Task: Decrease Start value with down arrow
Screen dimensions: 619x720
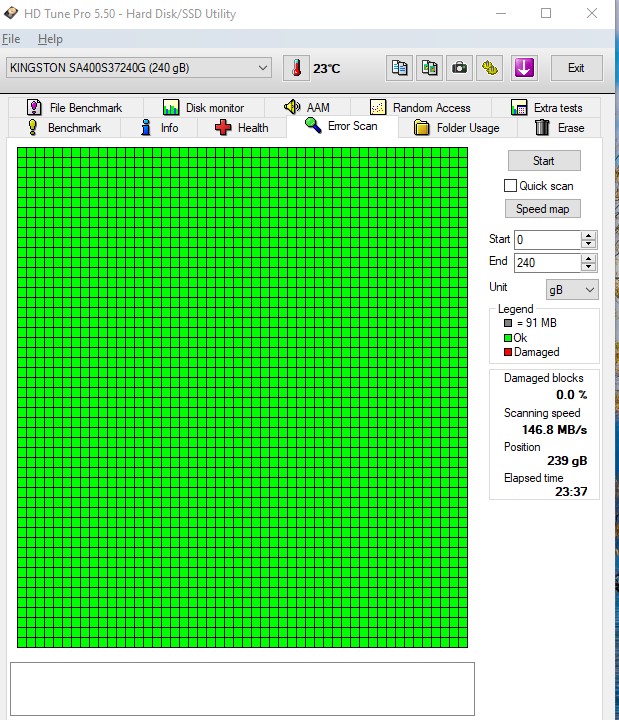Action: [x=588, y=244]
